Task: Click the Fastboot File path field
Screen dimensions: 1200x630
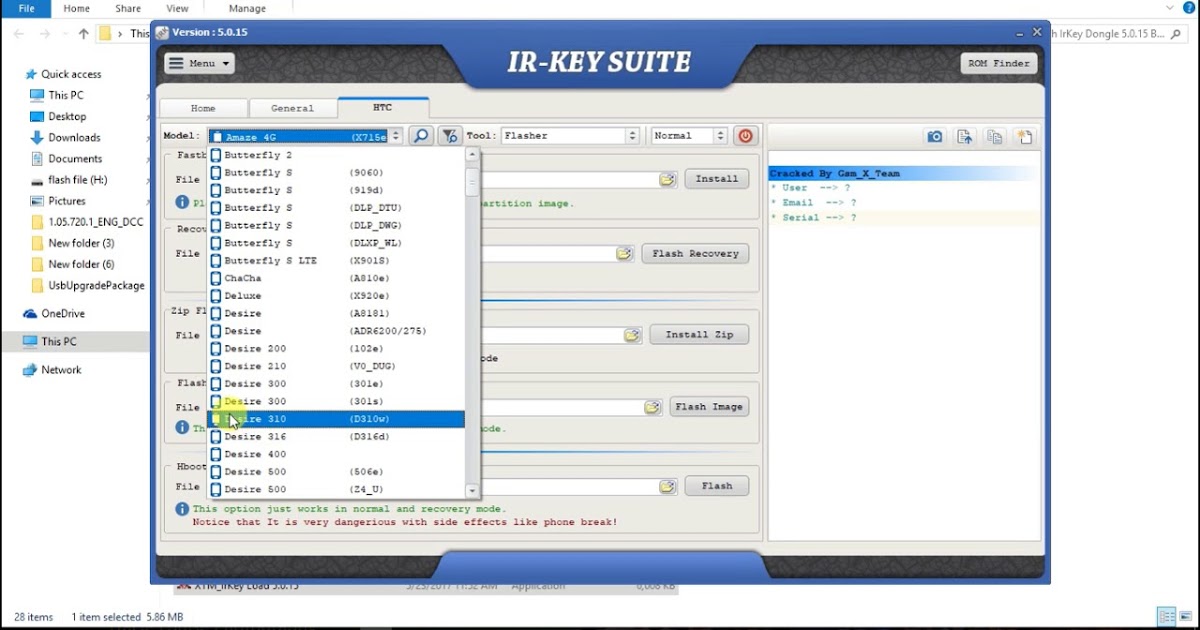Action: (568, 179)
